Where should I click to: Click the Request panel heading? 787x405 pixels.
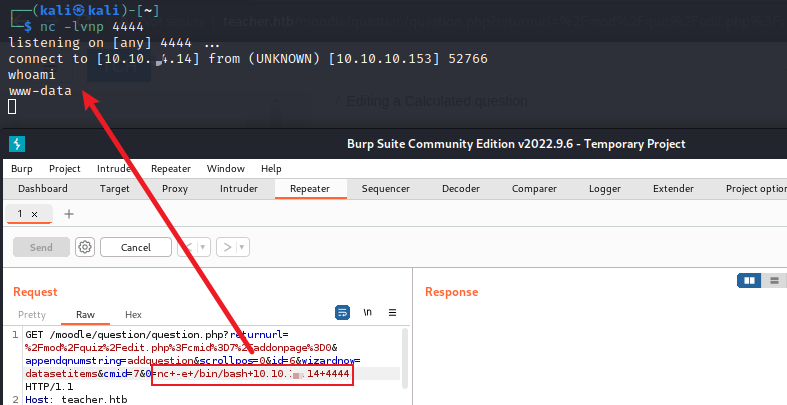(x=35, y=292)
